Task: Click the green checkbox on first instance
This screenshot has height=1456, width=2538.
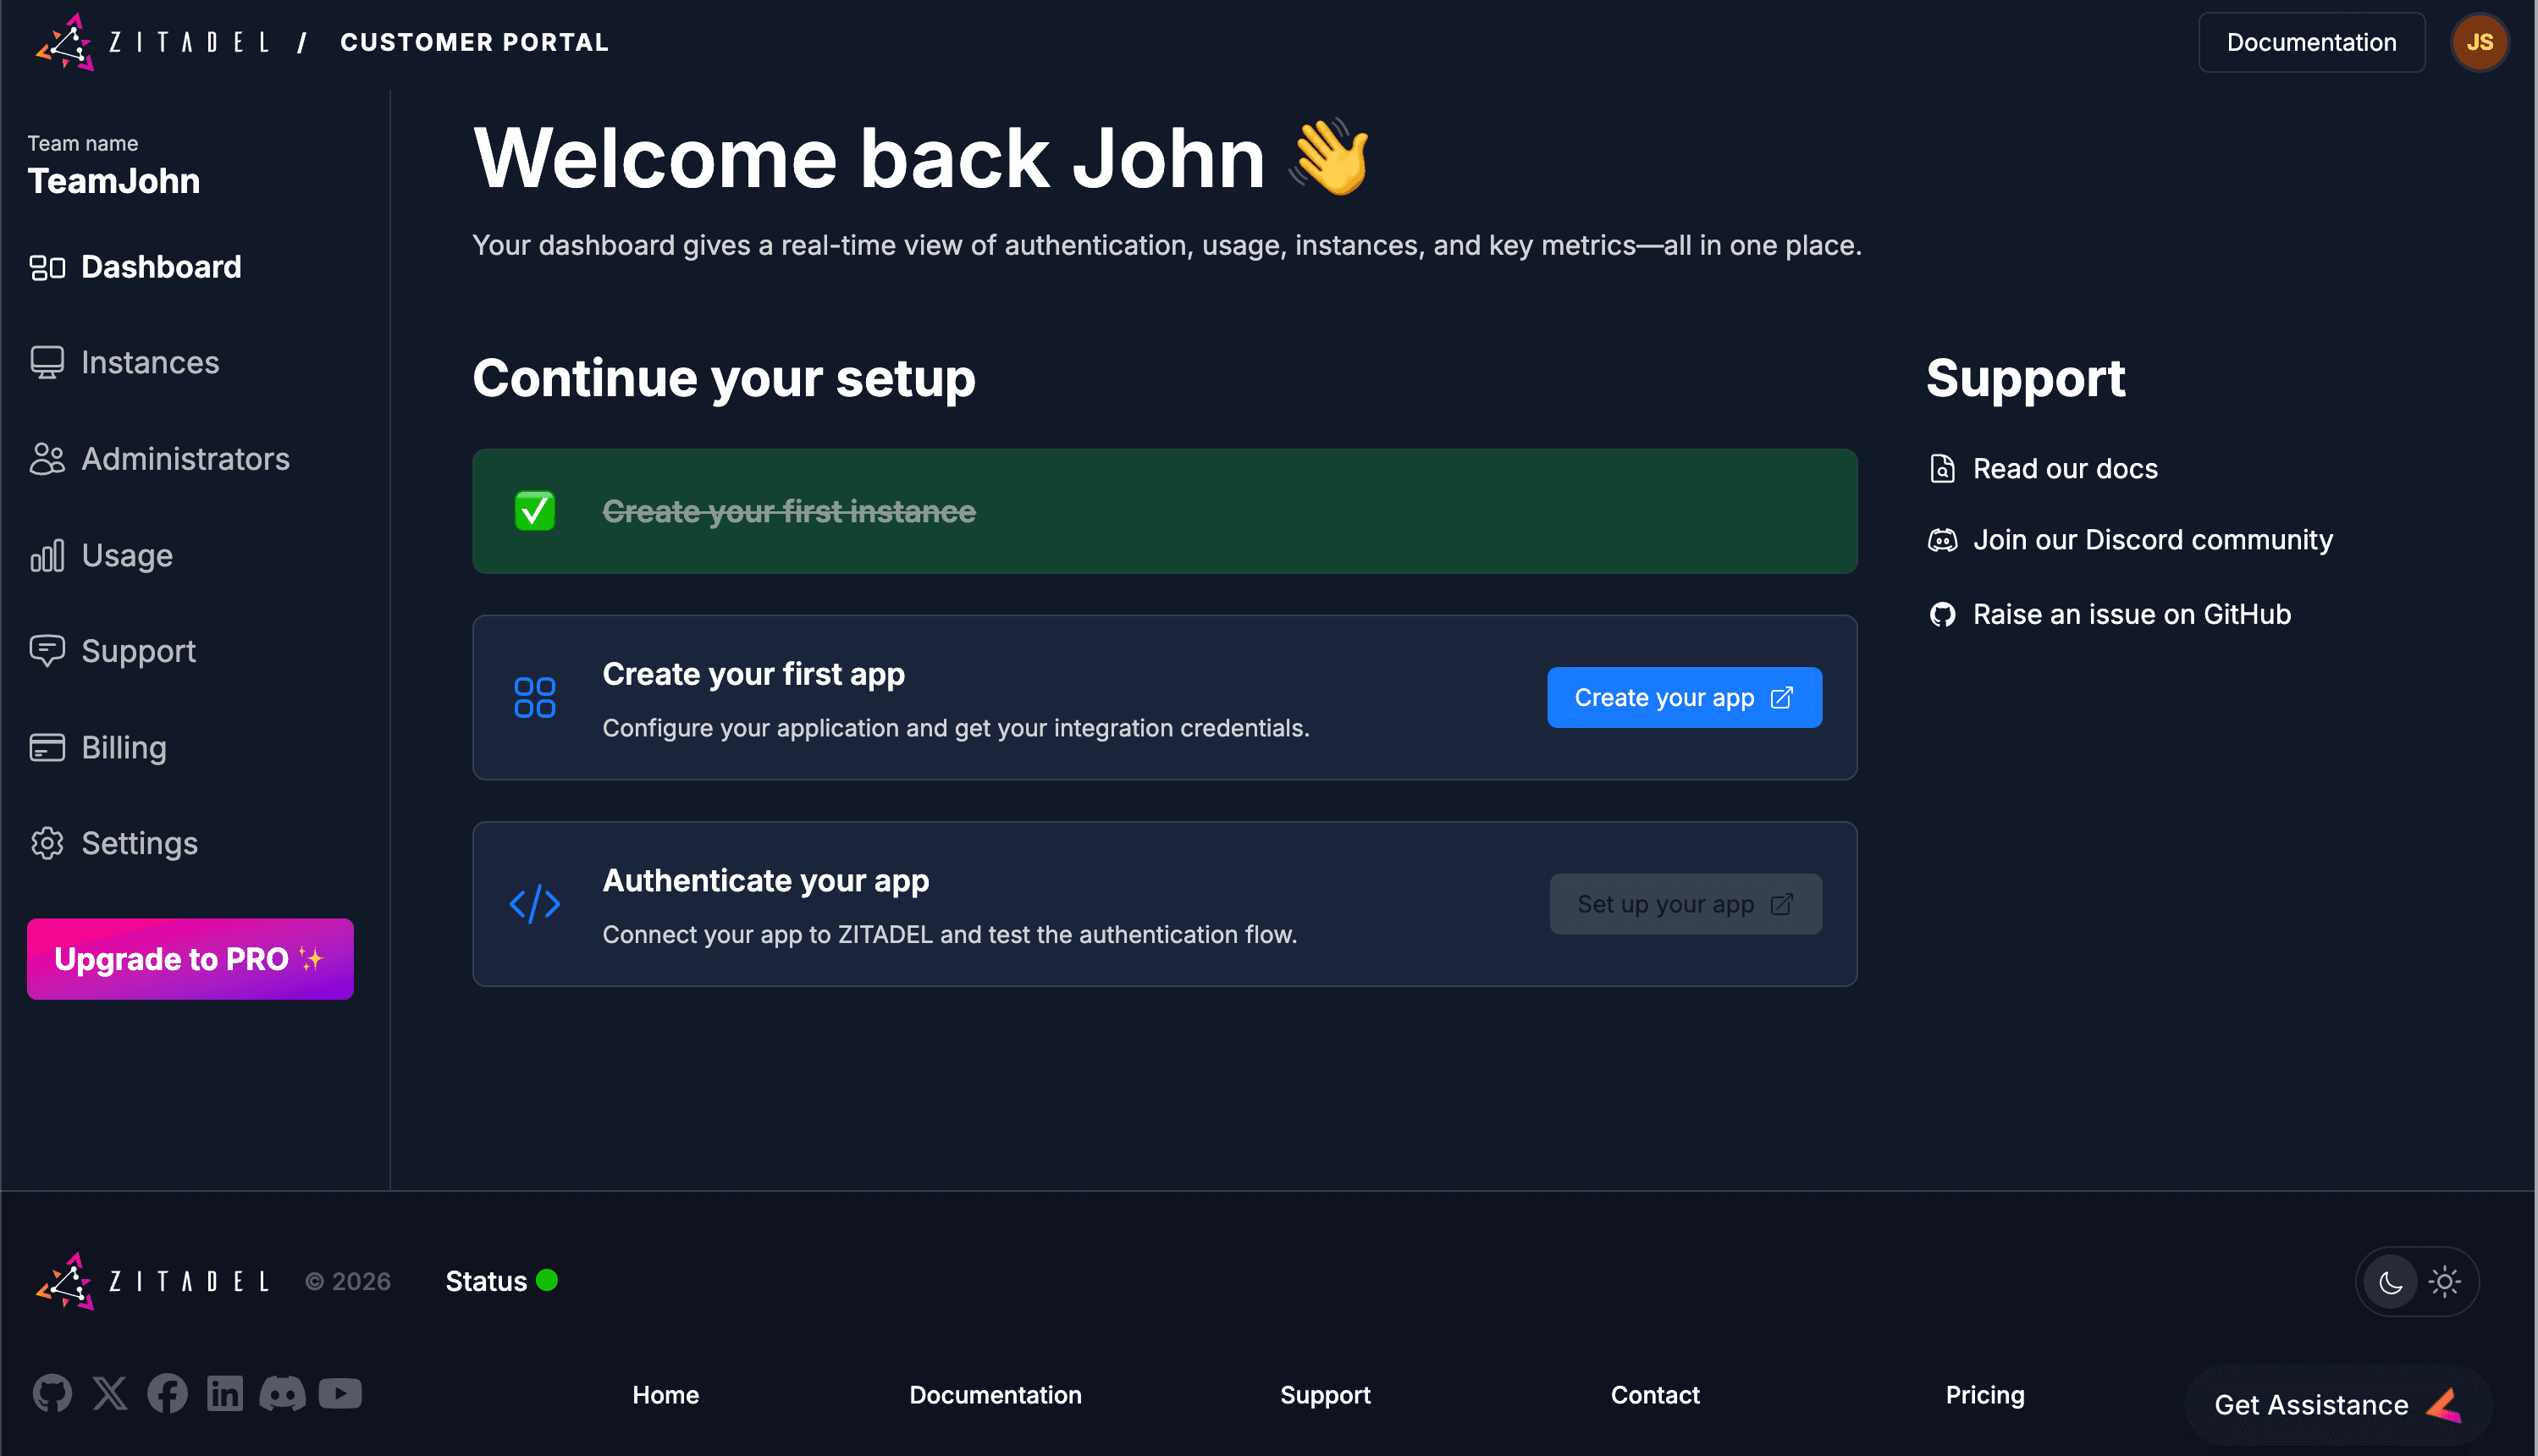Action: click(534, 511)
